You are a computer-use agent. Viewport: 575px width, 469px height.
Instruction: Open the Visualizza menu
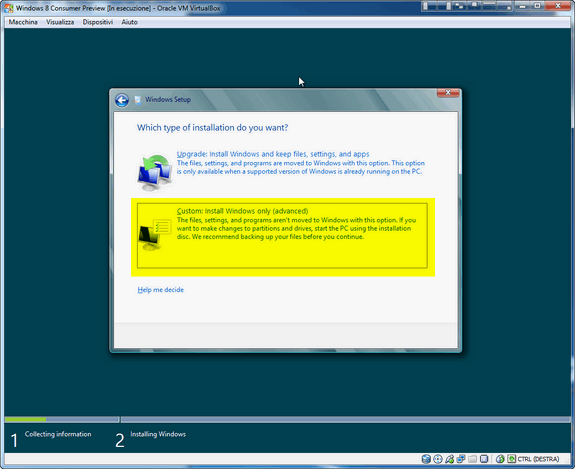(60, 22)
